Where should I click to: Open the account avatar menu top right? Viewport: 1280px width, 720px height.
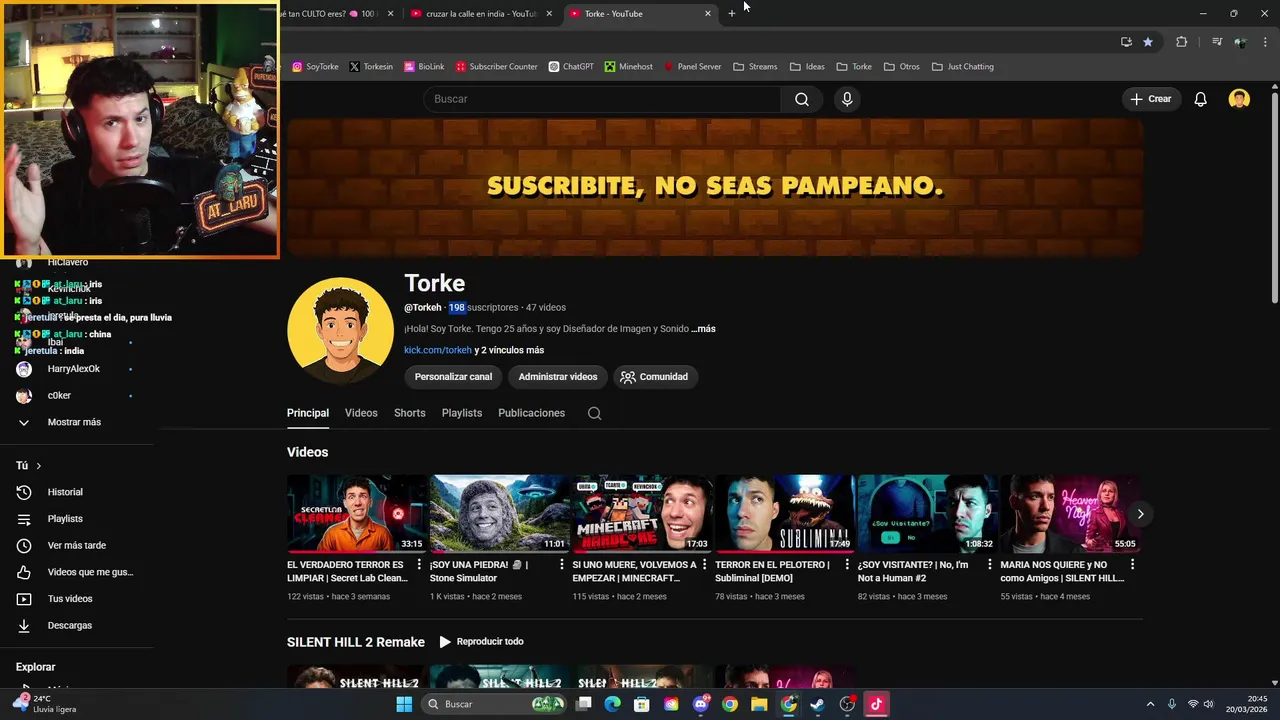1239,99
